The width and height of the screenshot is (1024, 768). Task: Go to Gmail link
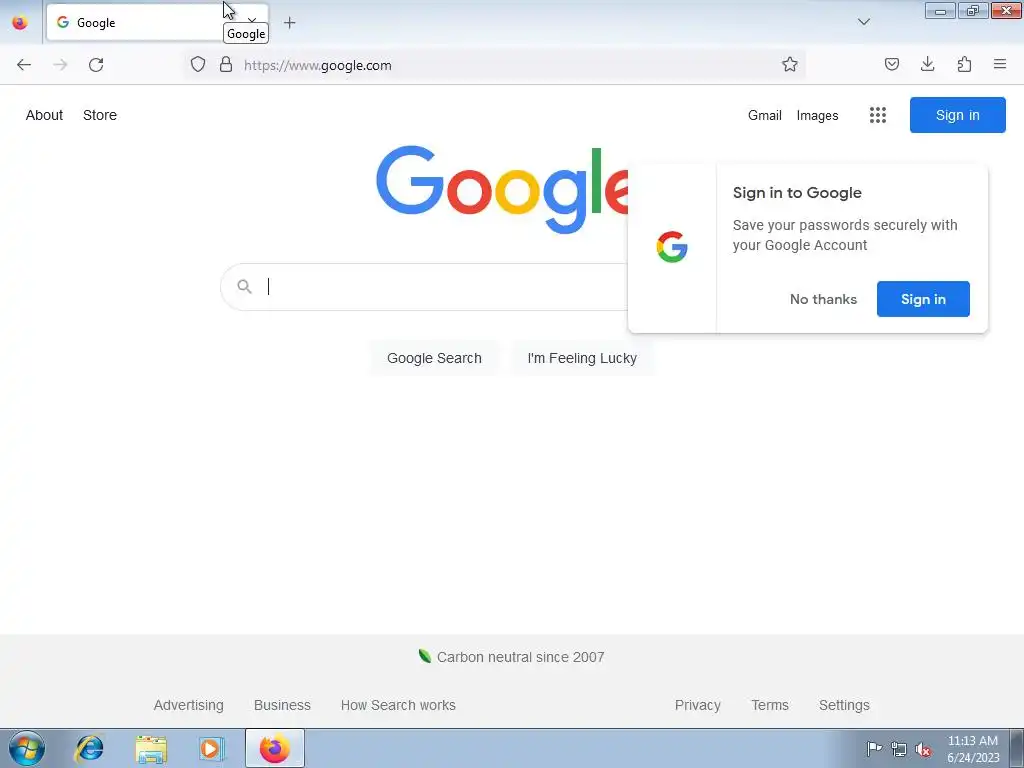pyautogui.click(x=765, y=116)
